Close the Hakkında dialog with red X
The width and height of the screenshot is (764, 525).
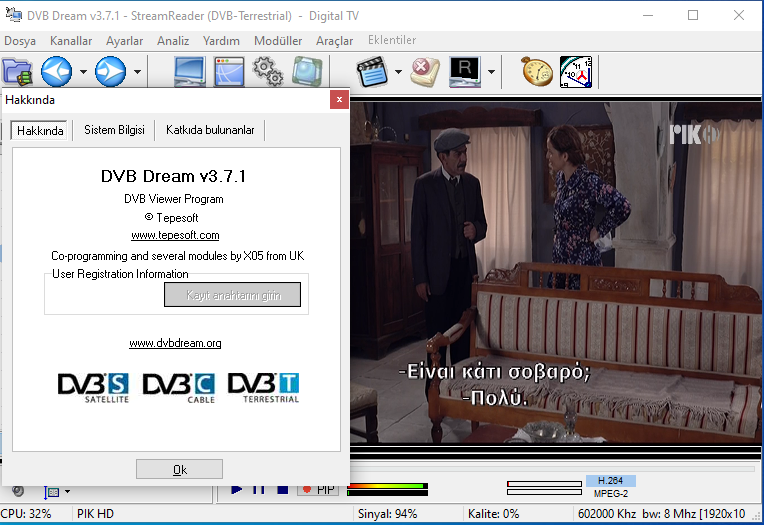[x=339, y=100]
